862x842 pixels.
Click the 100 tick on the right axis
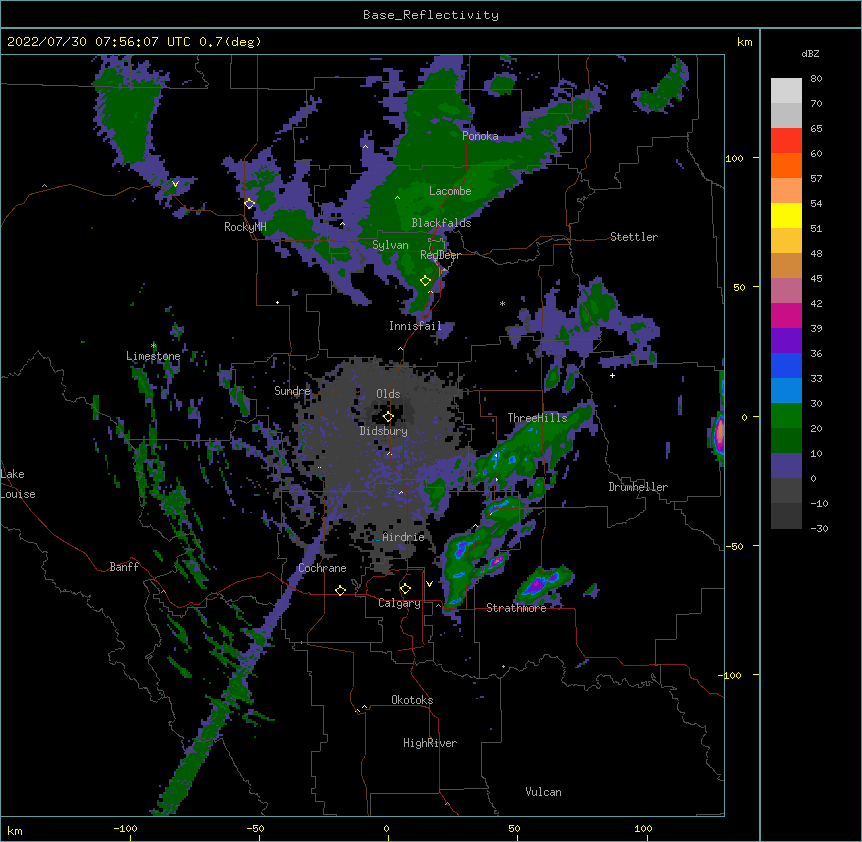click(x=734, y=158)
